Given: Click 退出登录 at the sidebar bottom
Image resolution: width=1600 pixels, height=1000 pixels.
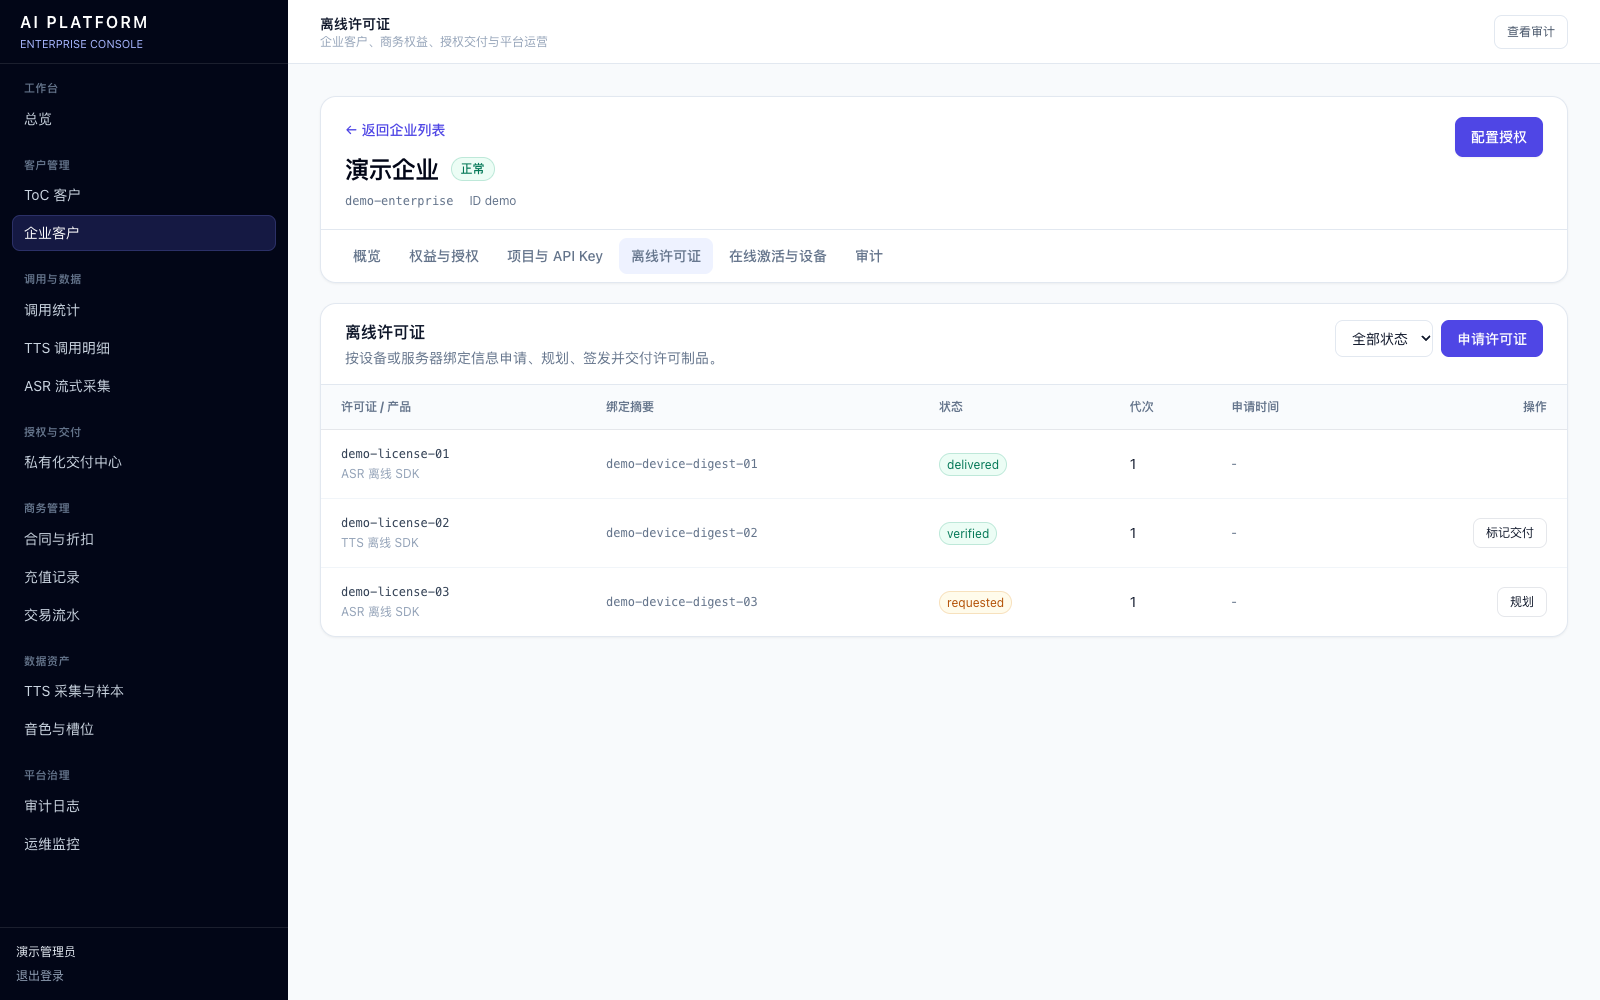Looking at the screenshot, I should (40, 976).
